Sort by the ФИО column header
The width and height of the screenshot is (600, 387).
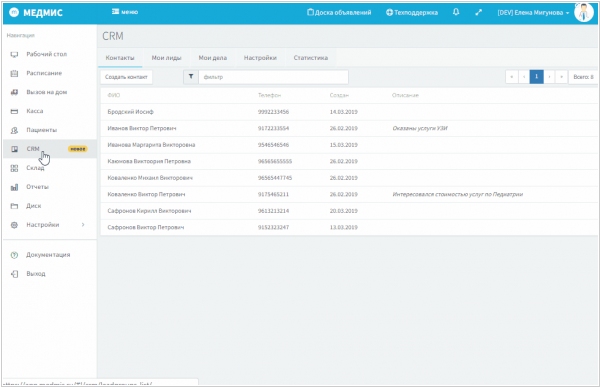click(x=114, y=95)
